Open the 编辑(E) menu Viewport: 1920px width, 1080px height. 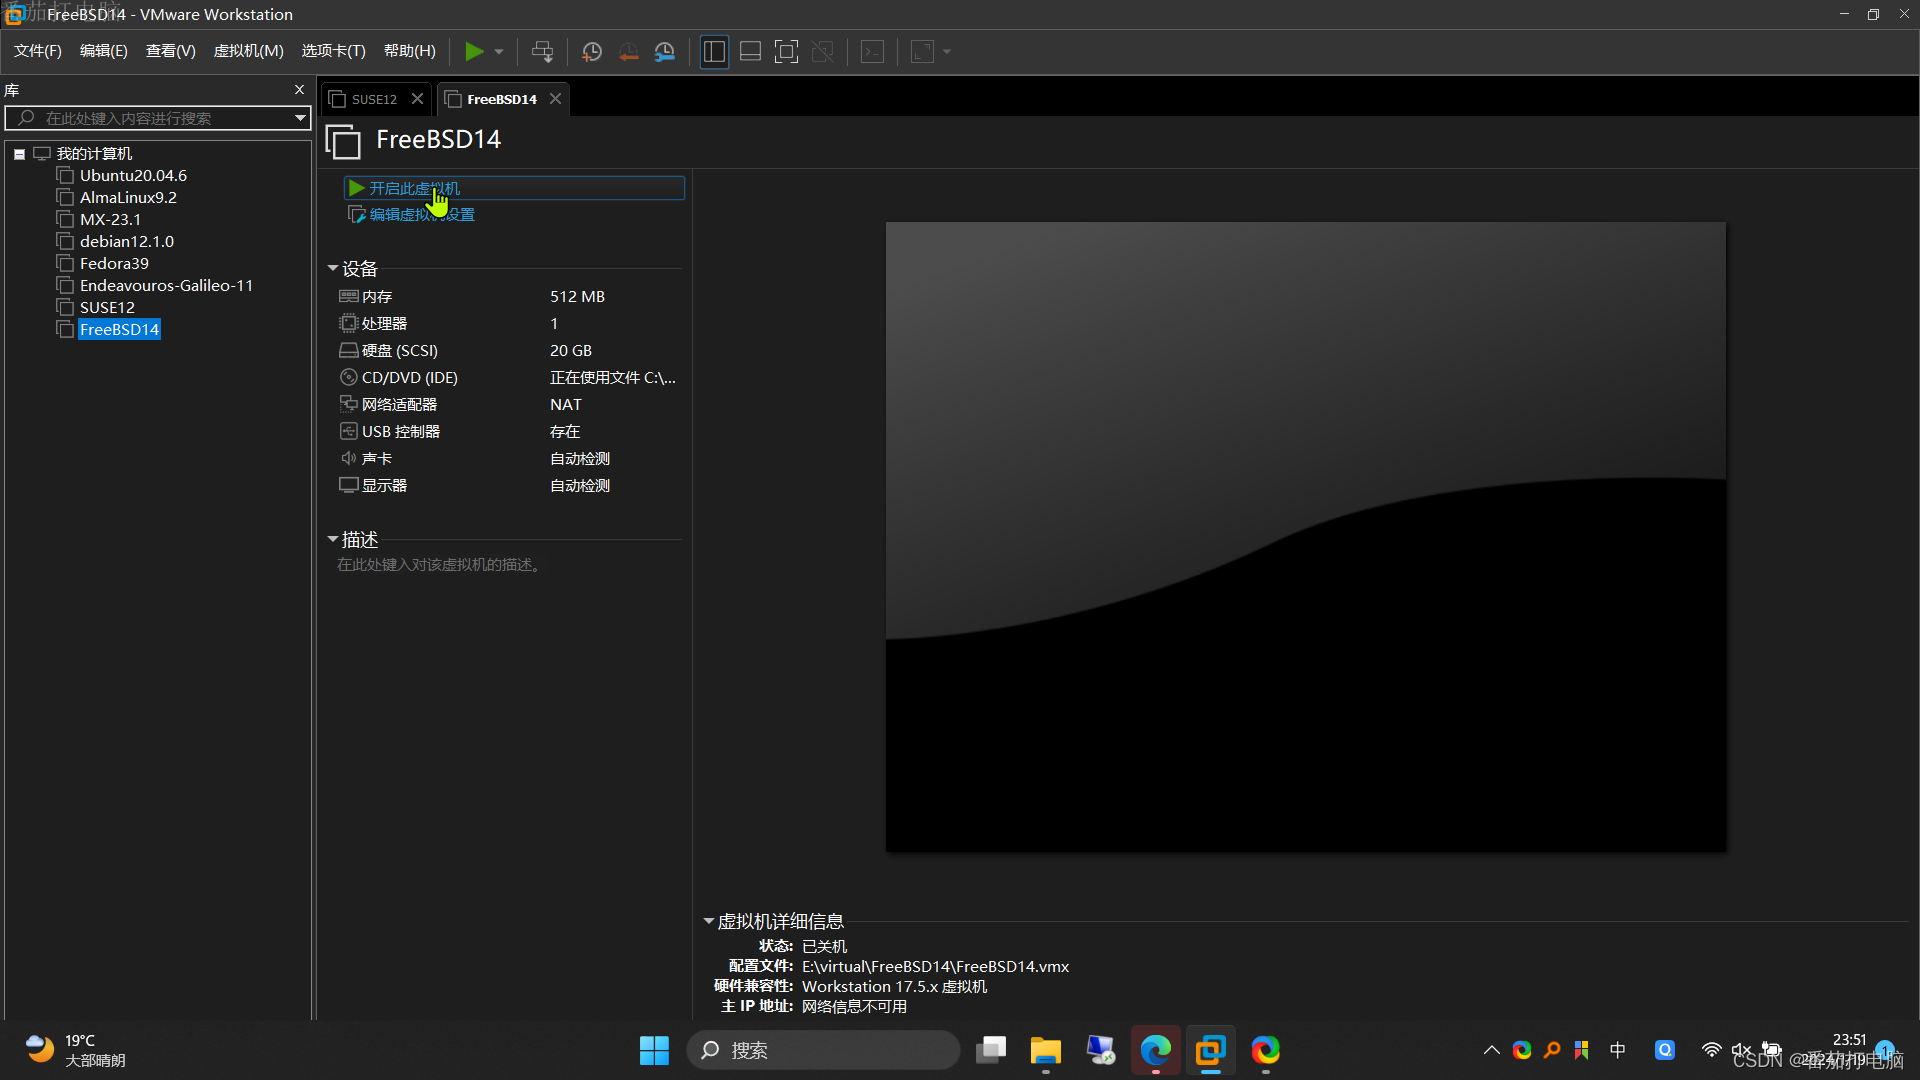[x=104, y=51]
